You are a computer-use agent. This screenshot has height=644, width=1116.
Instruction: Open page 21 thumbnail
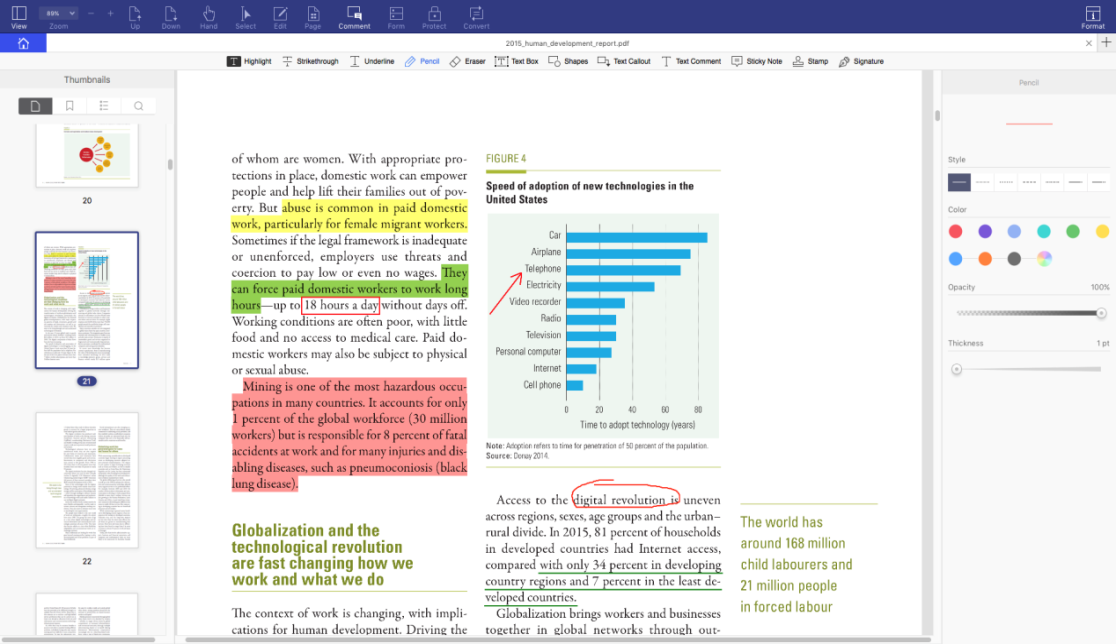[x=87, y=300]
